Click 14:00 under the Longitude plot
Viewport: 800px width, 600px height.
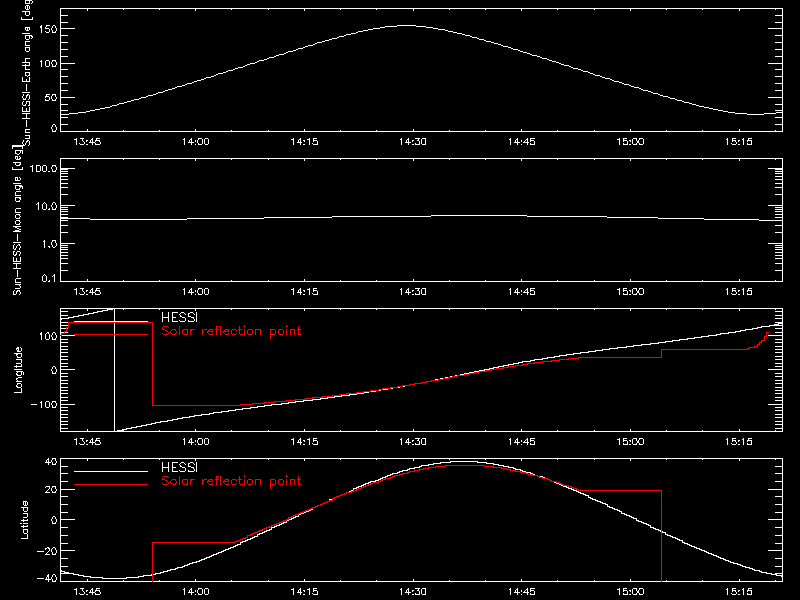[x=195, y=442]
